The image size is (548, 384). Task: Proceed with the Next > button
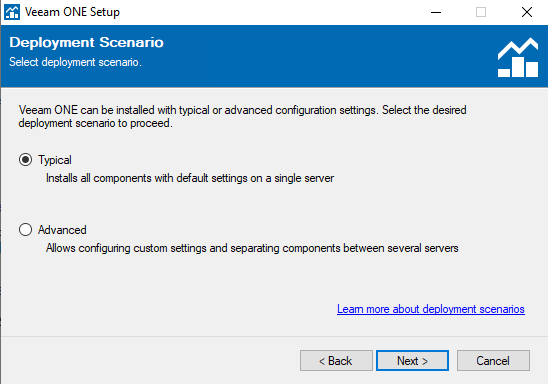point(412,361)
